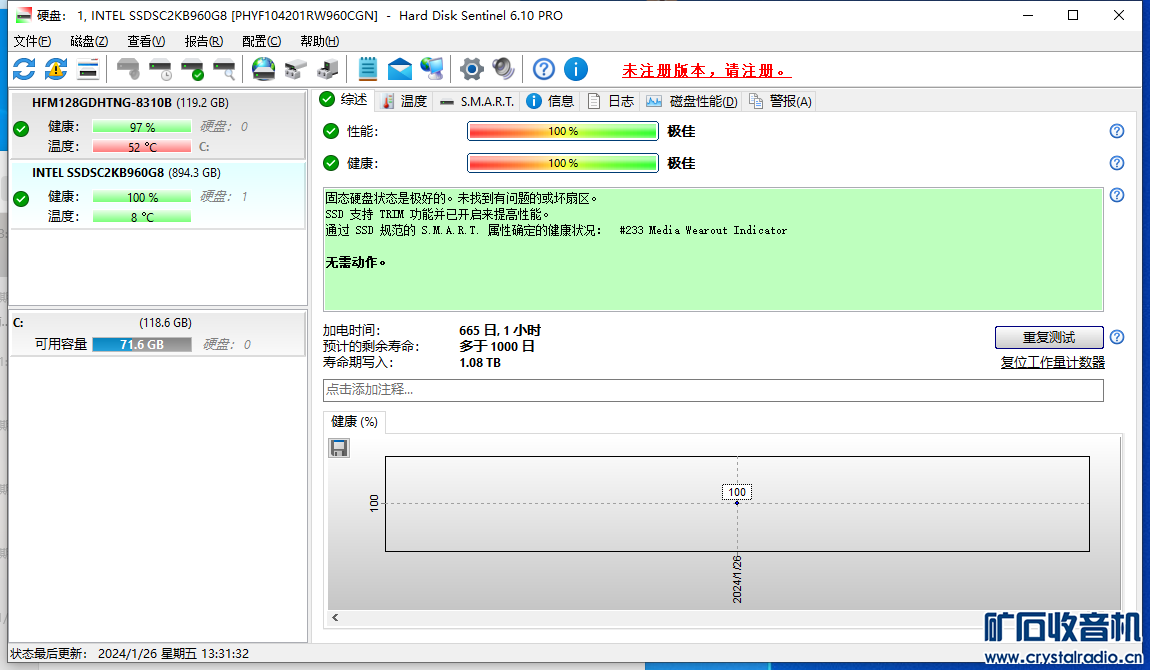
Task: Switch to the 温度 (Temperature) tab
Action: [405, 101]
